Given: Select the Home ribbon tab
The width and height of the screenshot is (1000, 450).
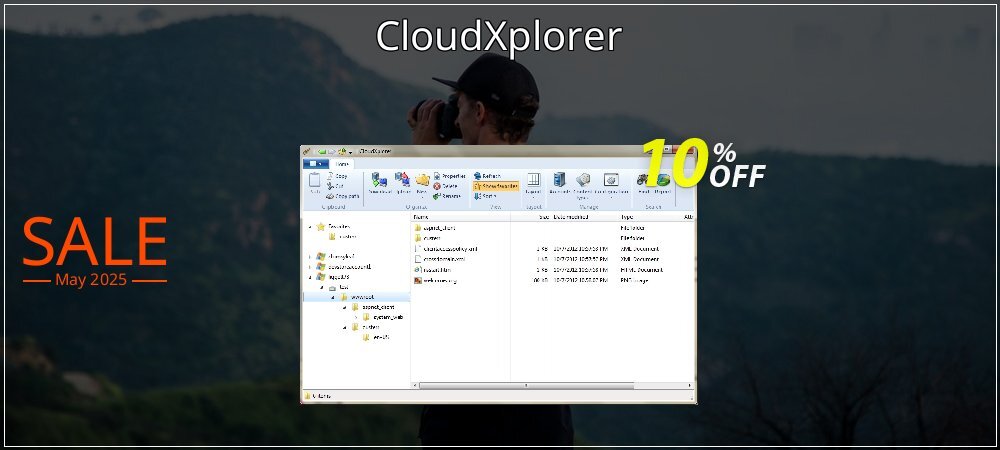Looking at the screenshot, I should click(342, 164).
